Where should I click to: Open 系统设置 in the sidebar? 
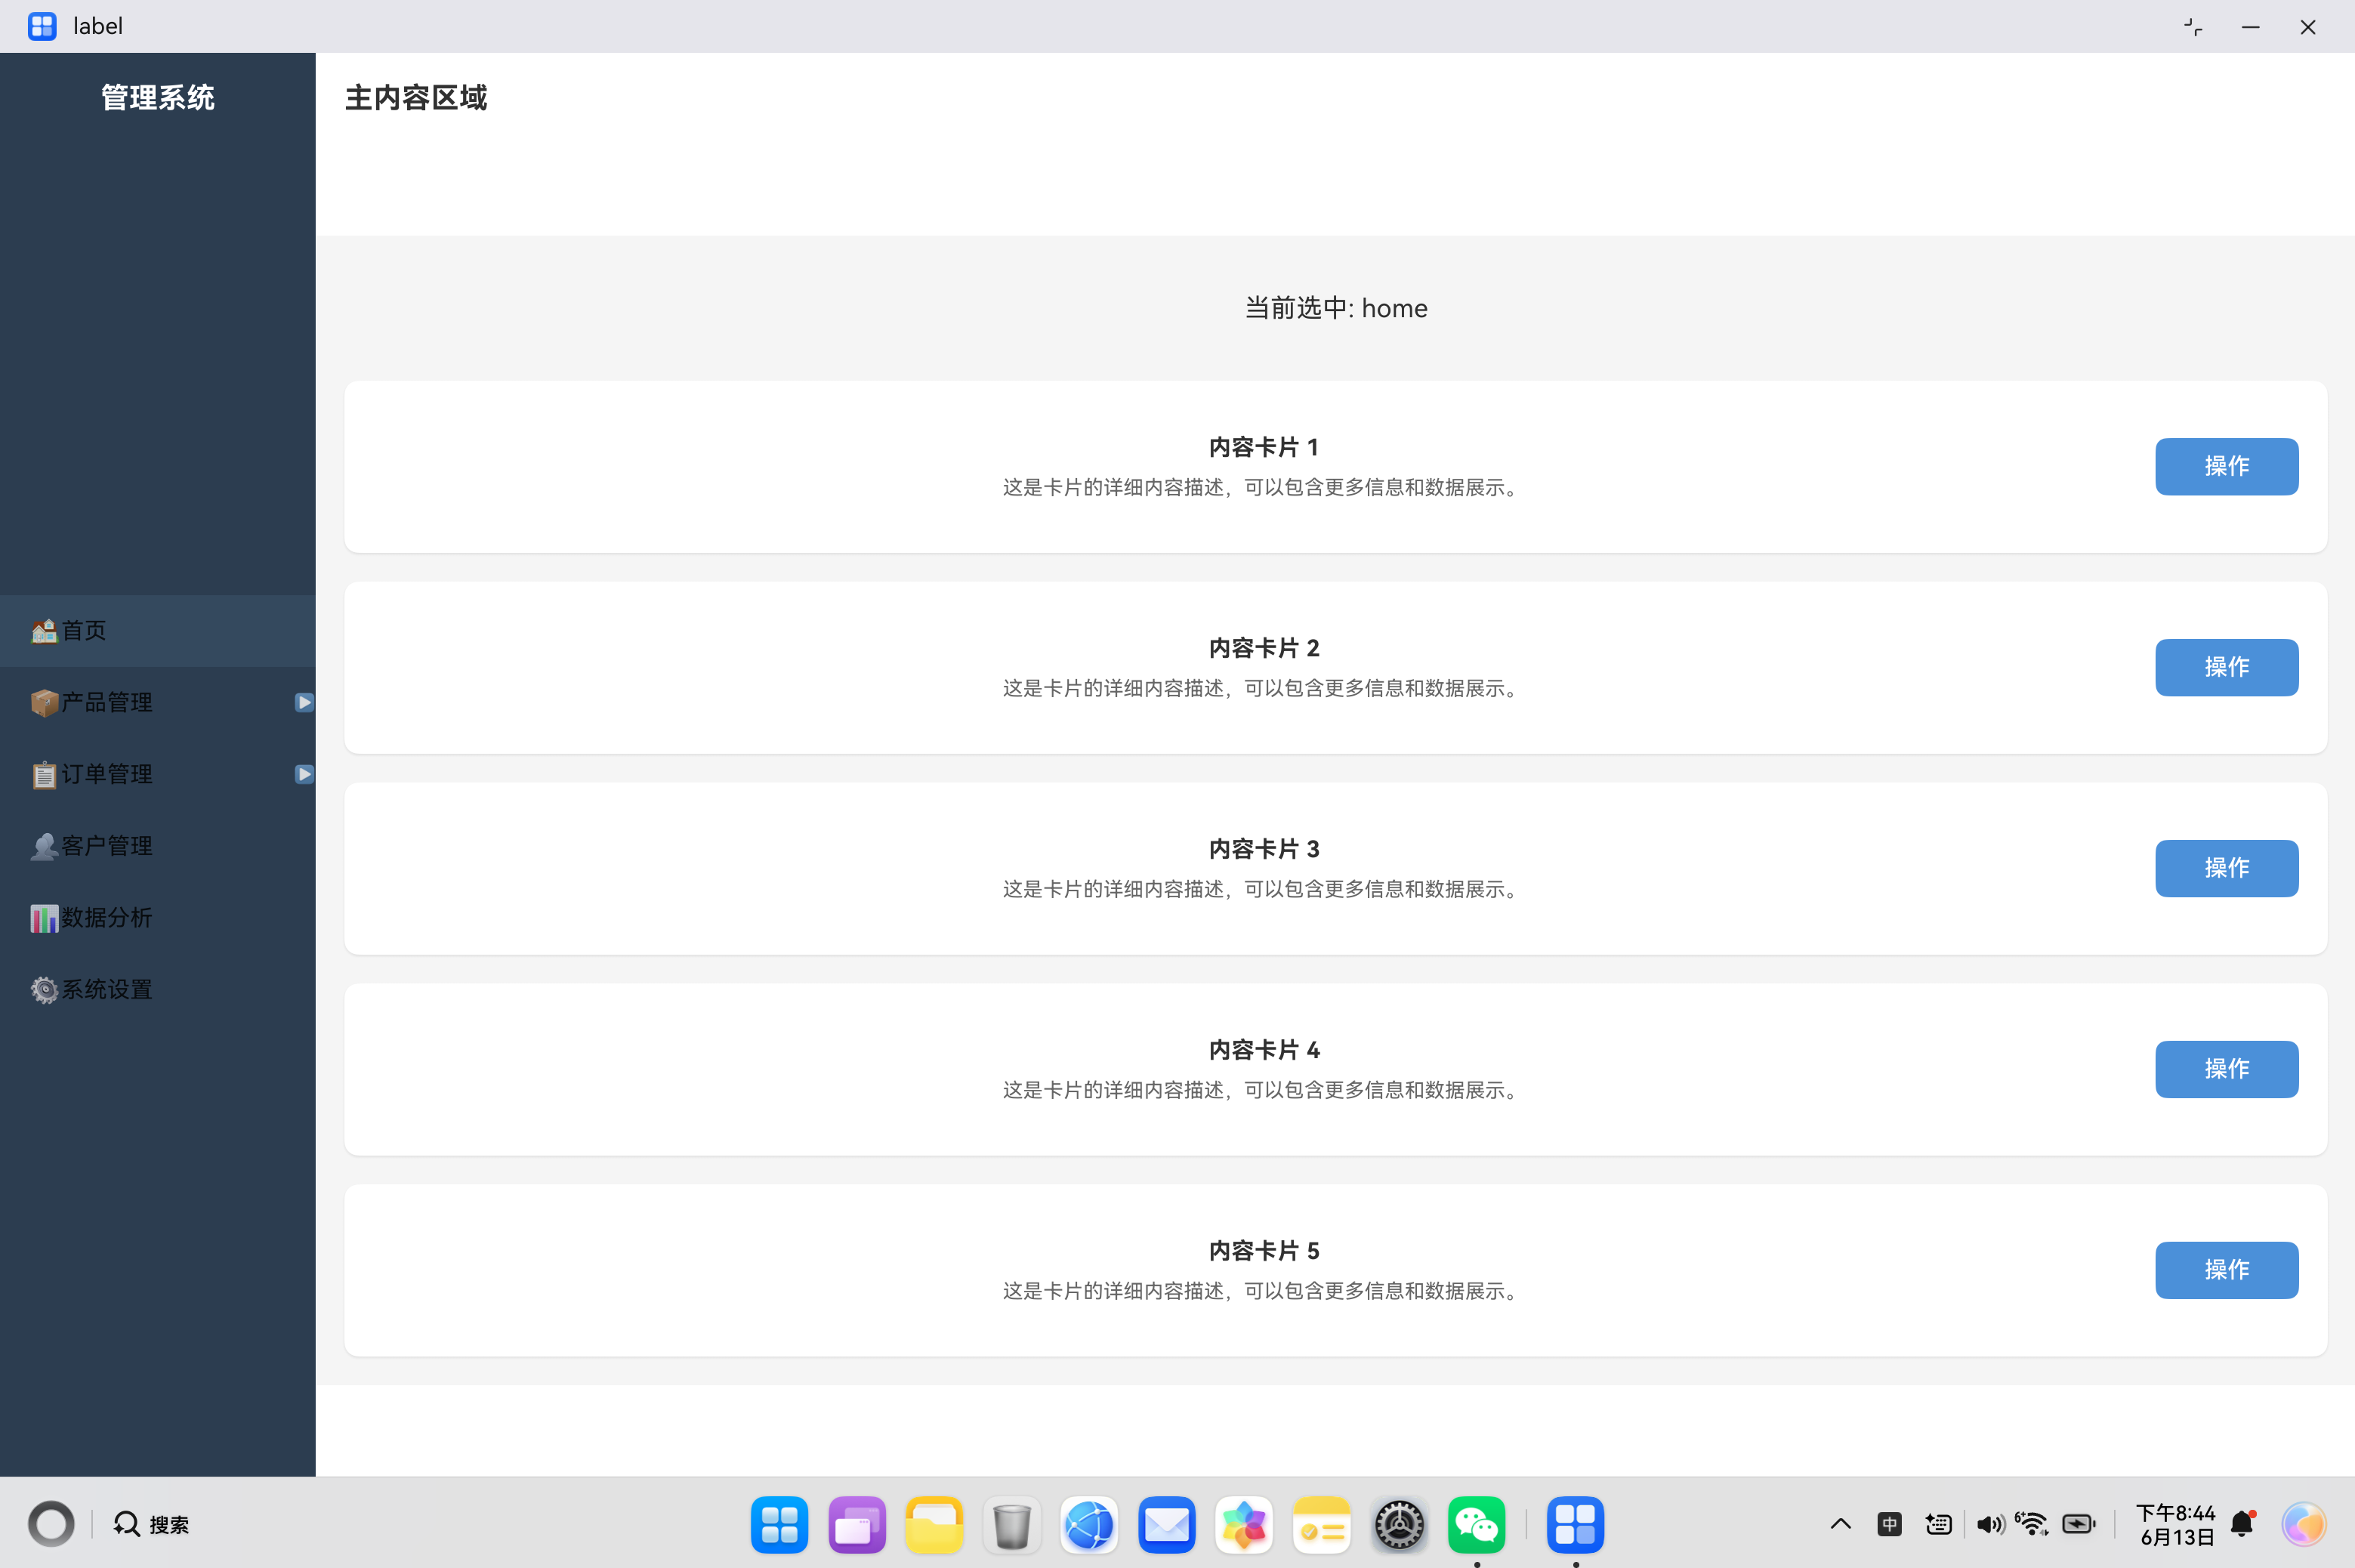click(x=158, y=990)
